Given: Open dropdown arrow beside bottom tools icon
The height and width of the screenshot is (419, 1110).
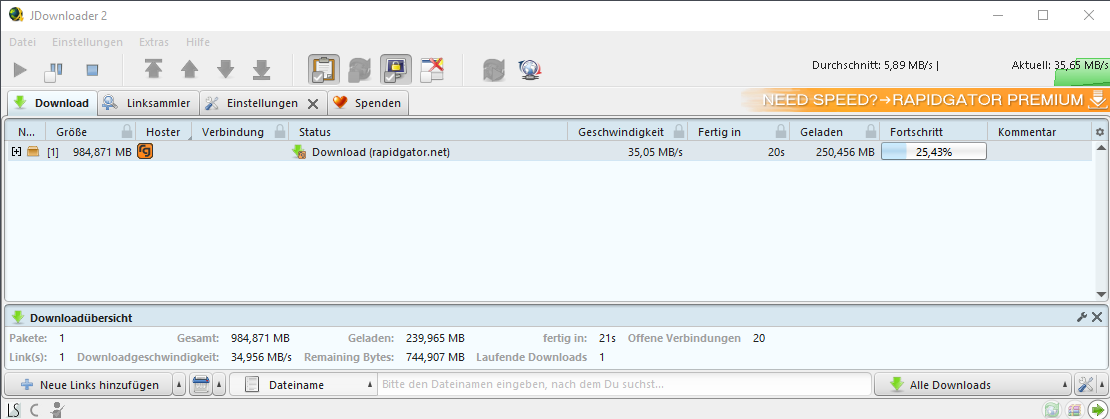Looking at the screenshot, I should pos(1101,385).
